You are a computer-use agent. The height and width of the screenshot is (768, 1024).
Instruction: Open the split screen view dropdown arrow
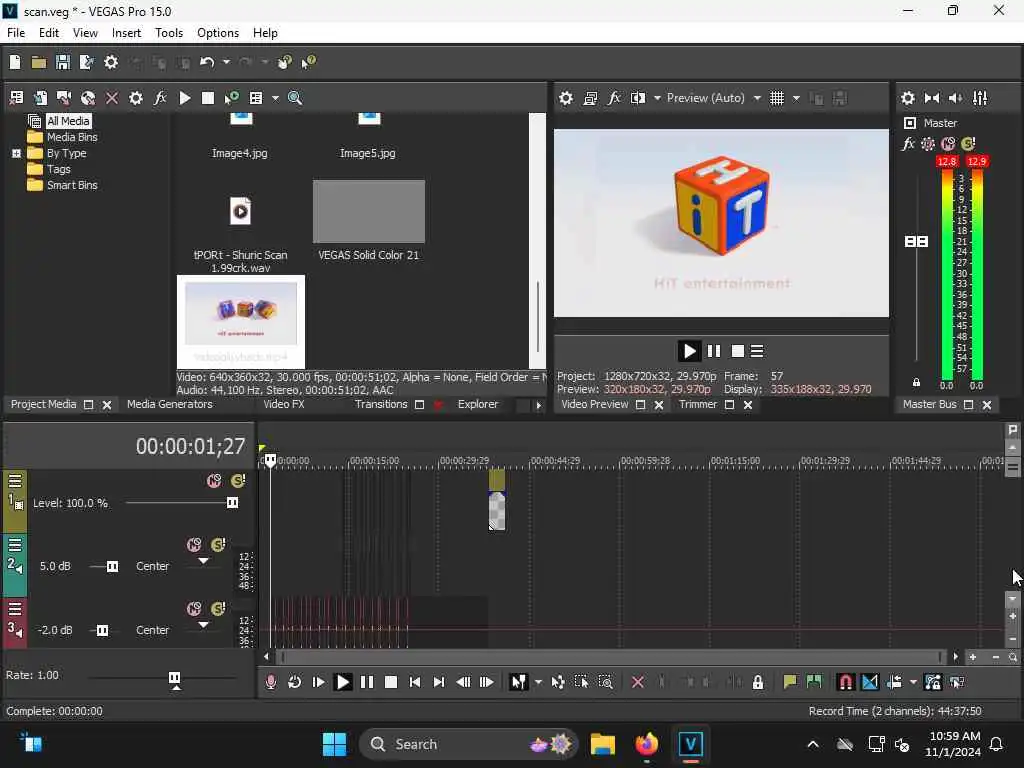[x=657, y=98]
